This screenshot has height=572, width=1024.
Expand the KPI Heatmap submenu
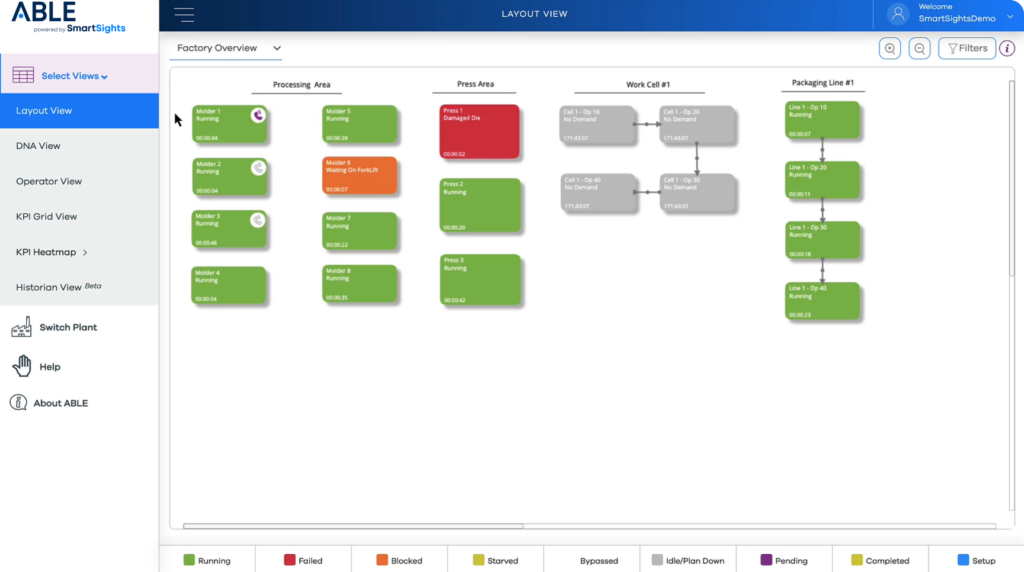85,252
